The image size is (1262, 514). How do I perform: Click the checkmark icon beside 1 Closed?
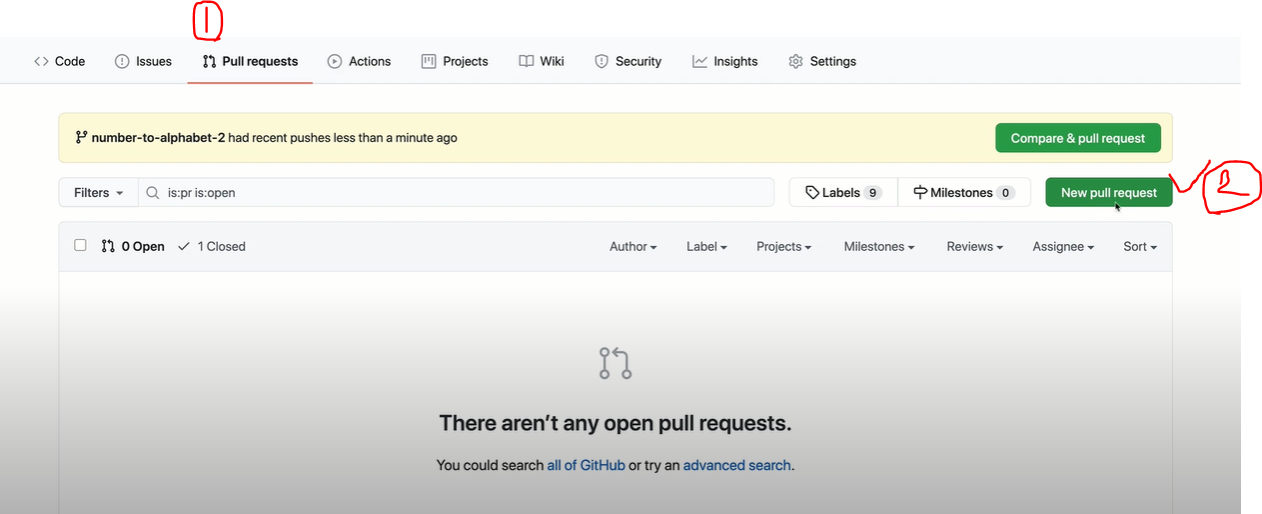[184, 246]
